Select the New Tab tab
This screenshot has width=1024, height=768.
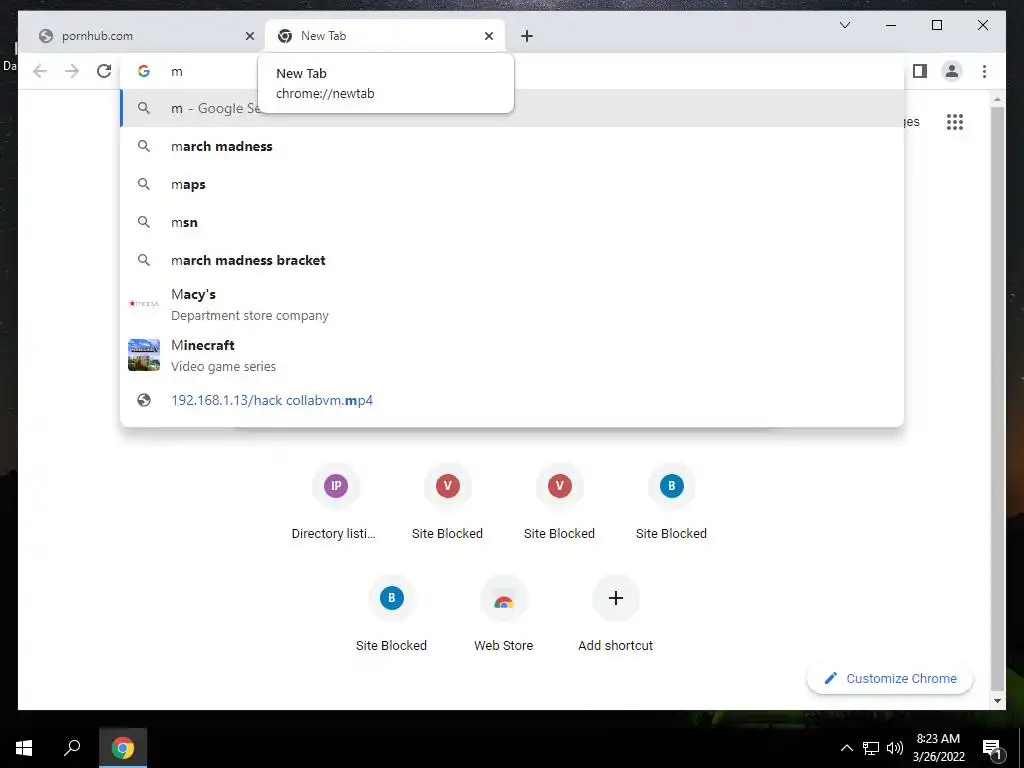click(385, 36)
